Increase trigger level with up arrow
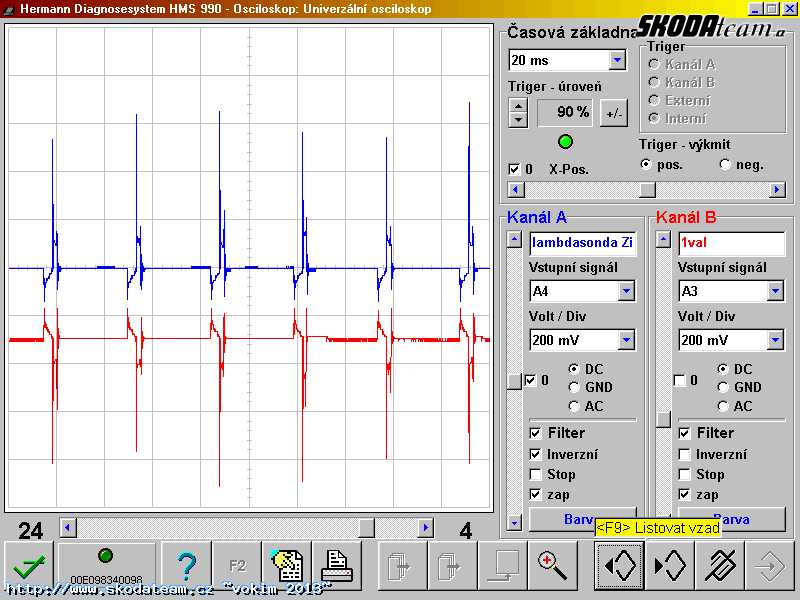This screenshot has width=800, height=600. click(518, 106)
